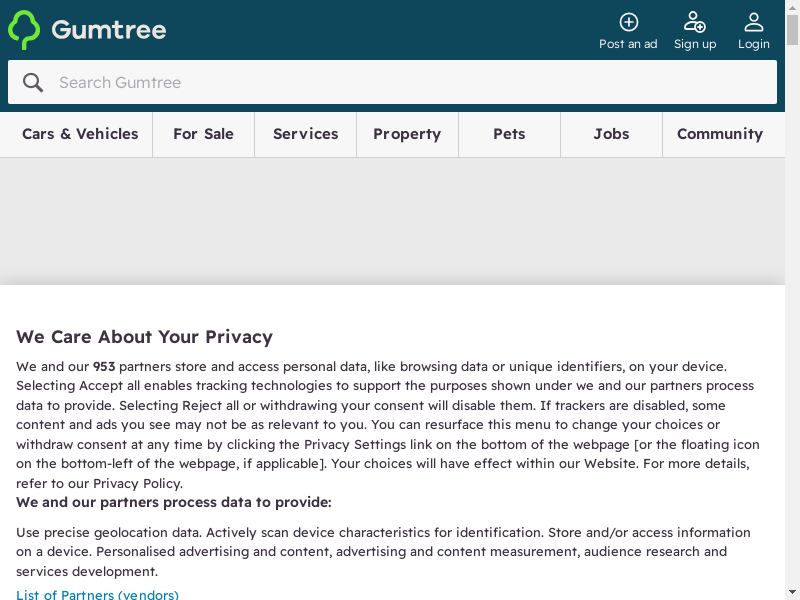The image size is (800, 600).
Task: Focus the Search Gumtree input field
Action: point(400,82)
